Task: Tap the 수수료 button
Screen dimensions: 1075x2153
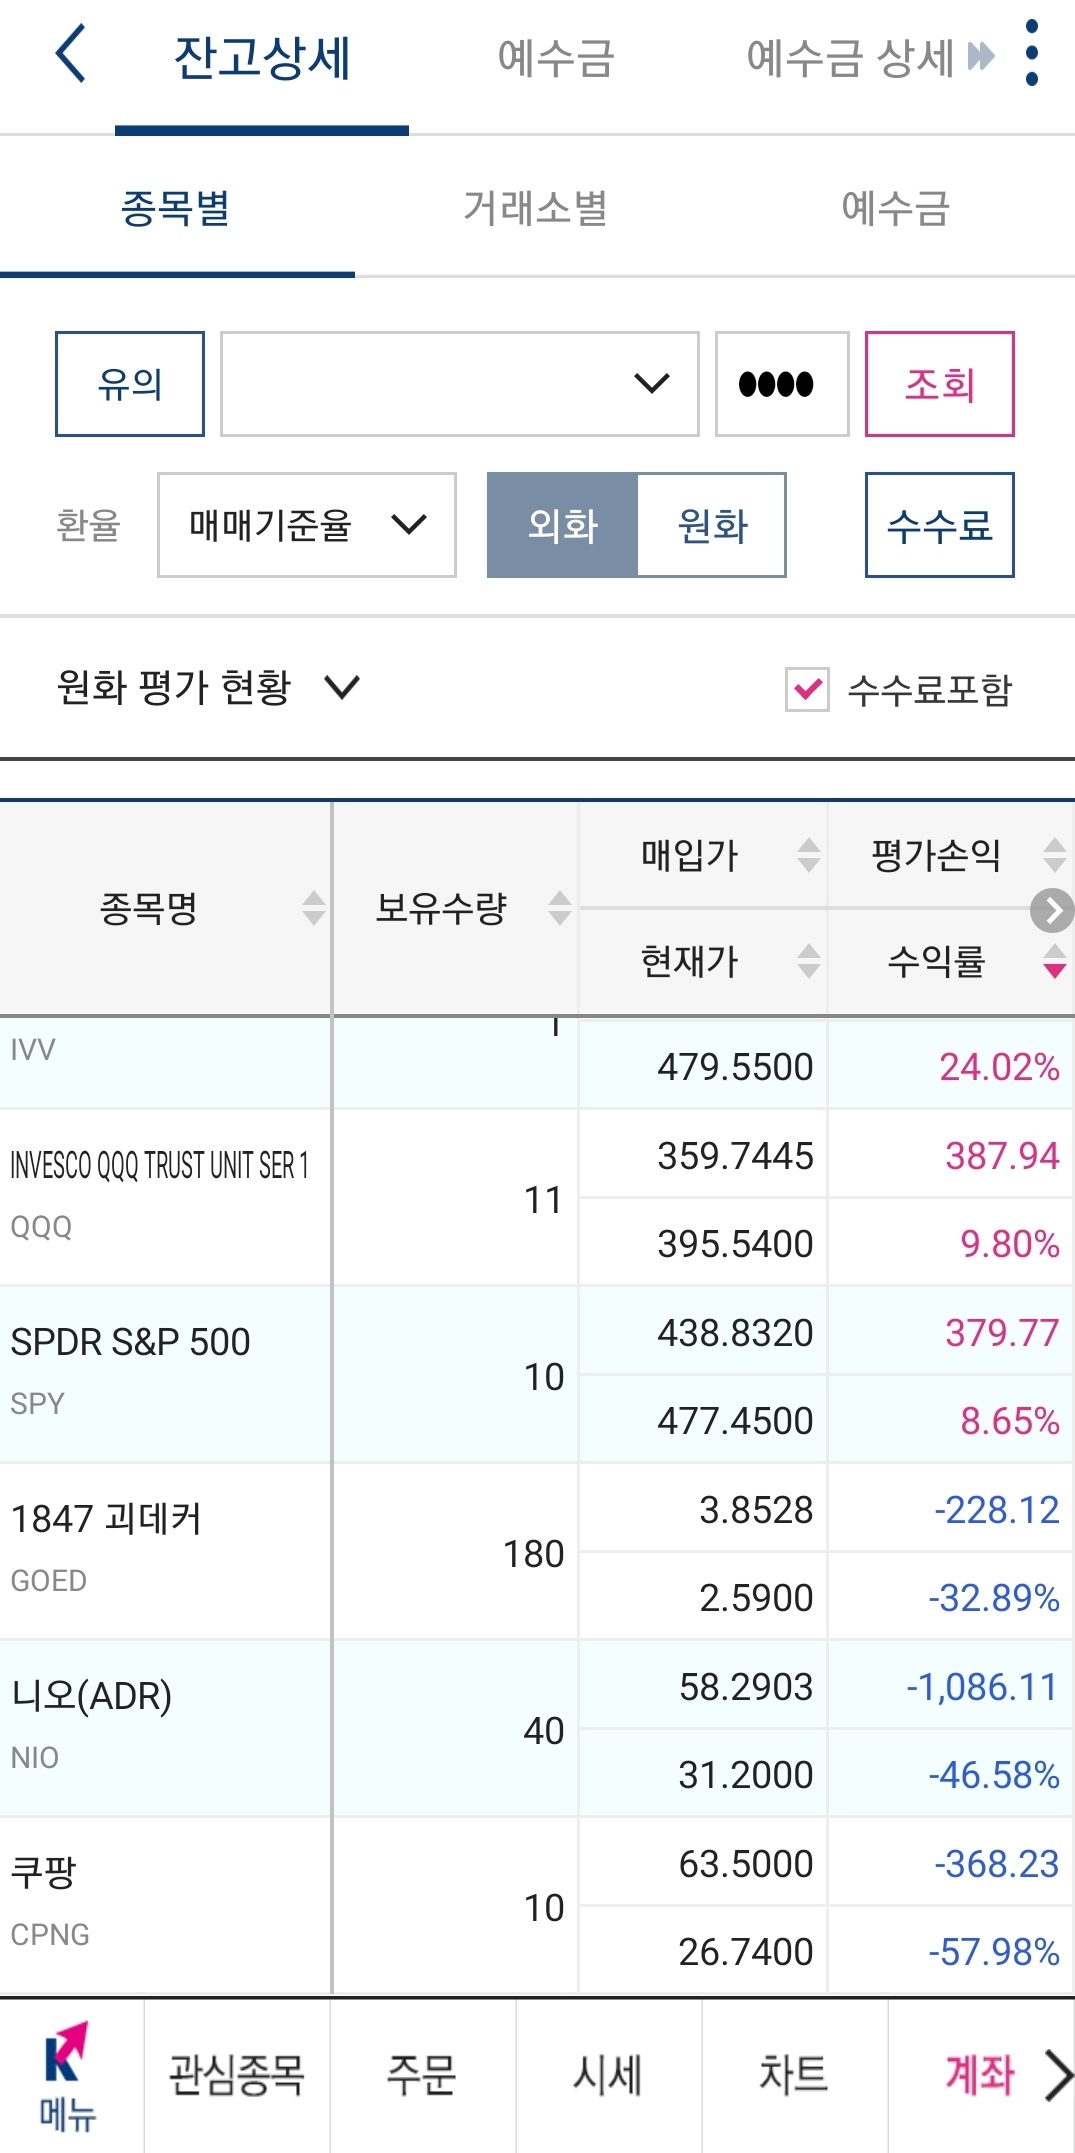Action: coord(939,525)
